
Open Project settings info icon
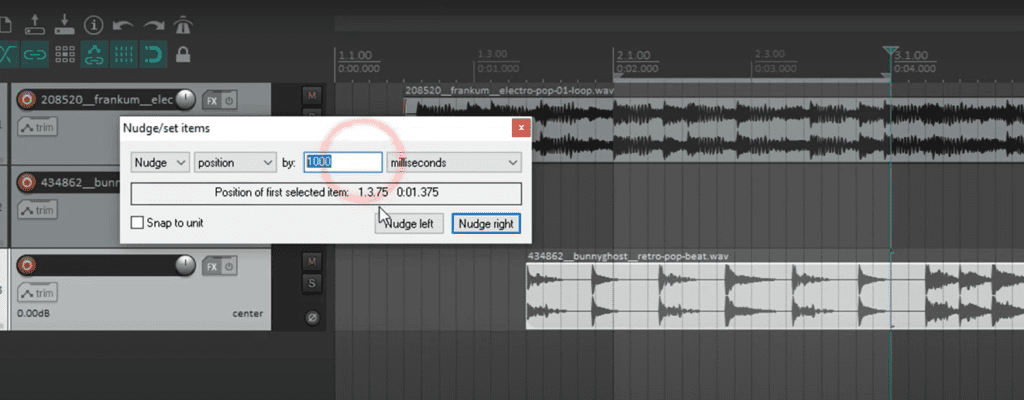click(95, 25)
